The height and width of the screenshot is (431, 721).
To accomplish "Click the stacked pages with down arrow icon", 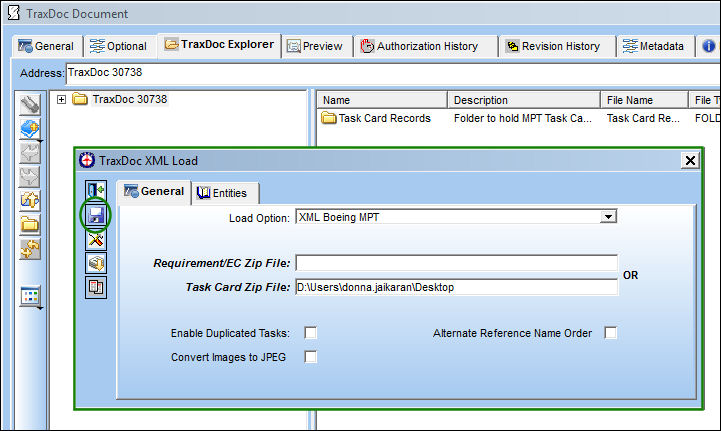I will click(x=96, y=264).
